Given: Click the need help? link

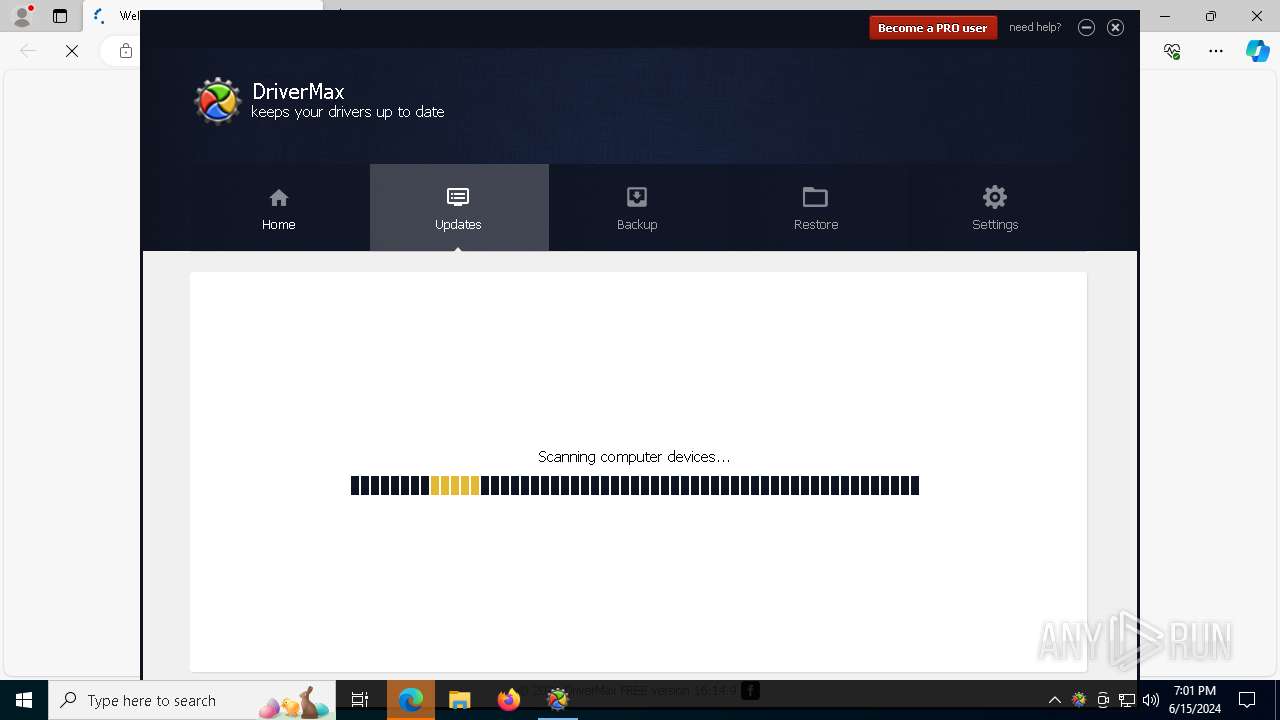Looking at the screenshot, I should [x=1035, y=27].
